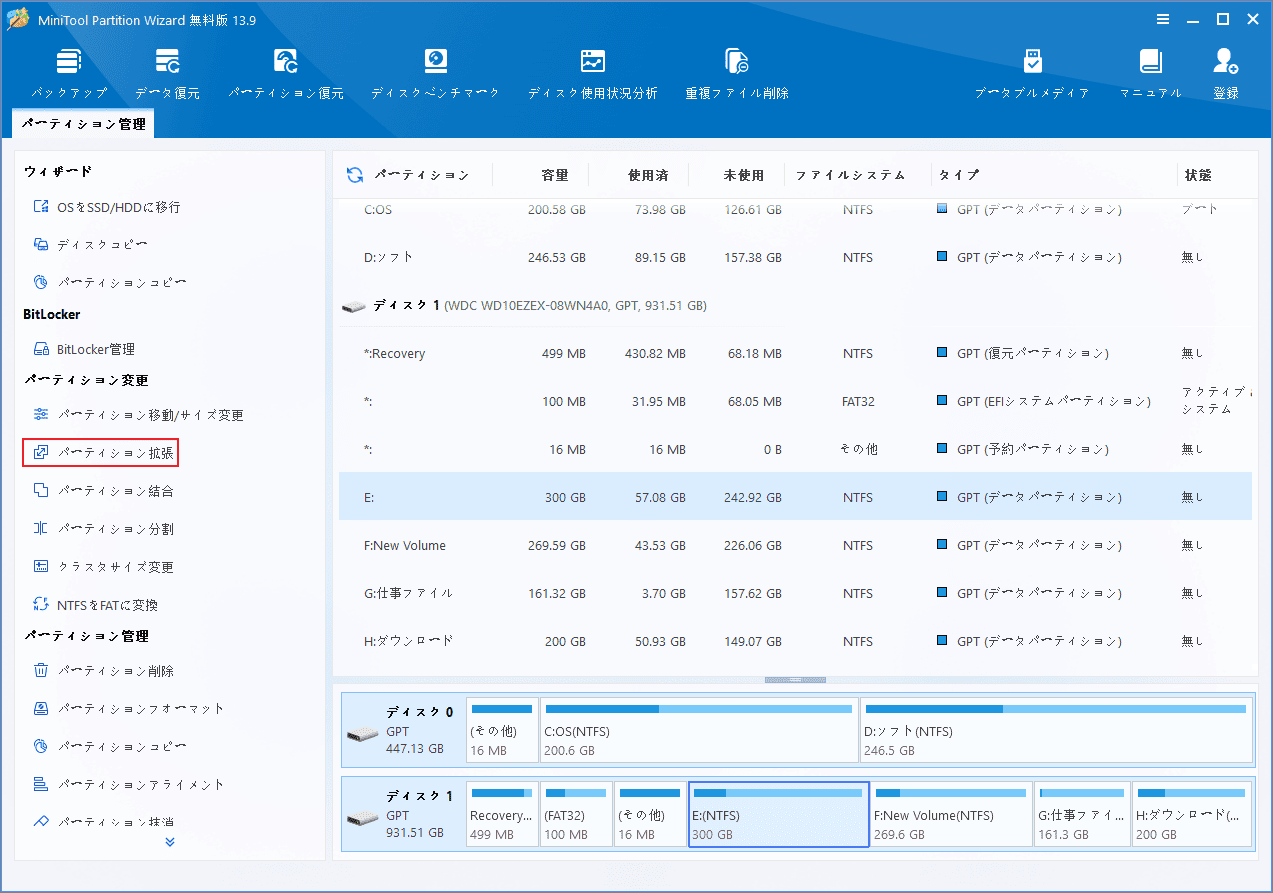This screenshot has width=1273, height=893.
Task: Sort by 使用済 column header
Action: click(x=649, y=175)
